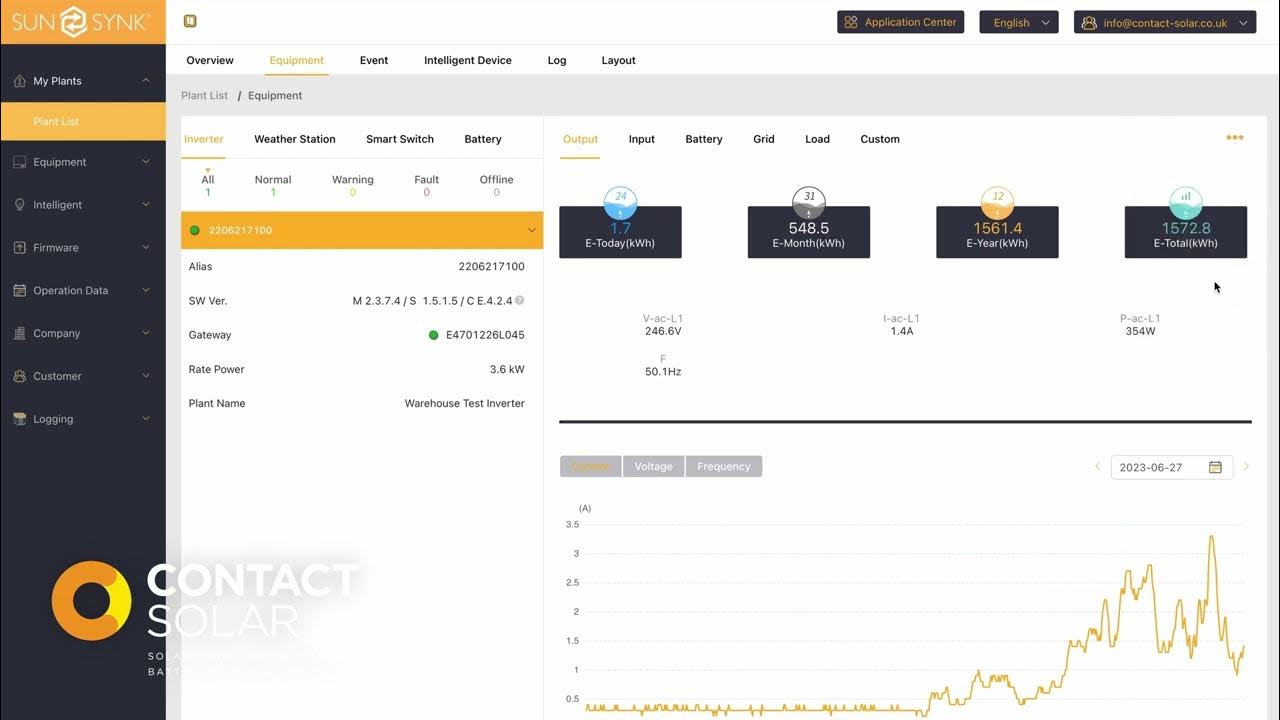
Task: Go to previous day arrow
Action: click(1097, 467)
